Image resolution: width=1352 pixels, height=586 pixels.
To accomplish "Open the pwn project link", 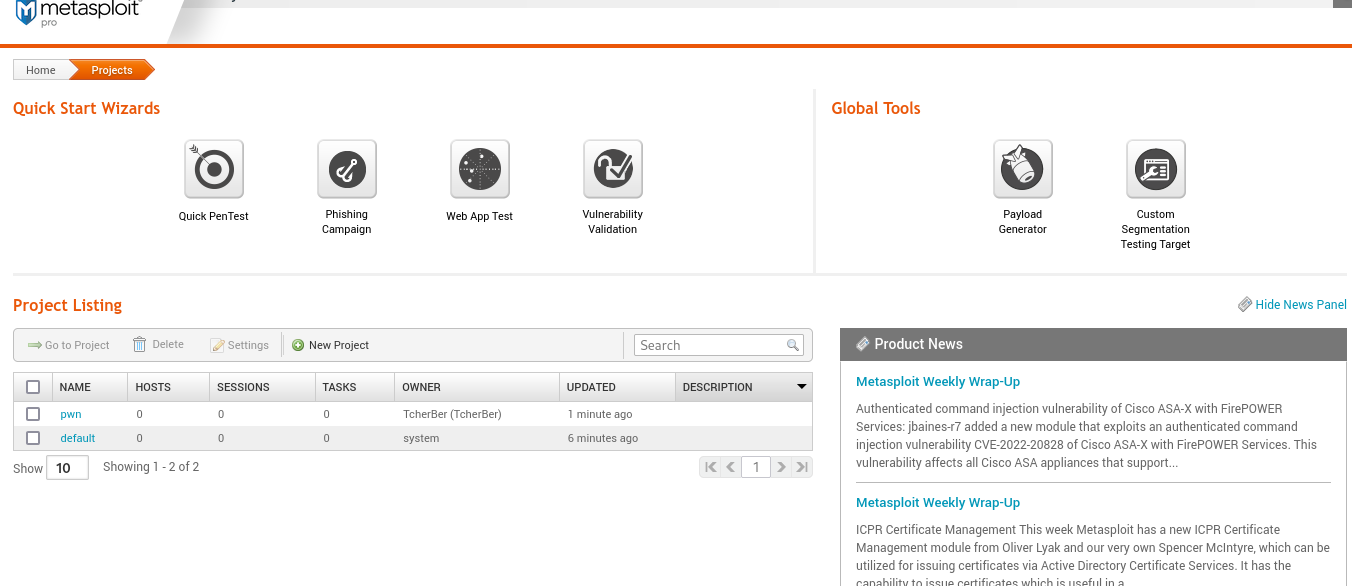I will point(70,414).
